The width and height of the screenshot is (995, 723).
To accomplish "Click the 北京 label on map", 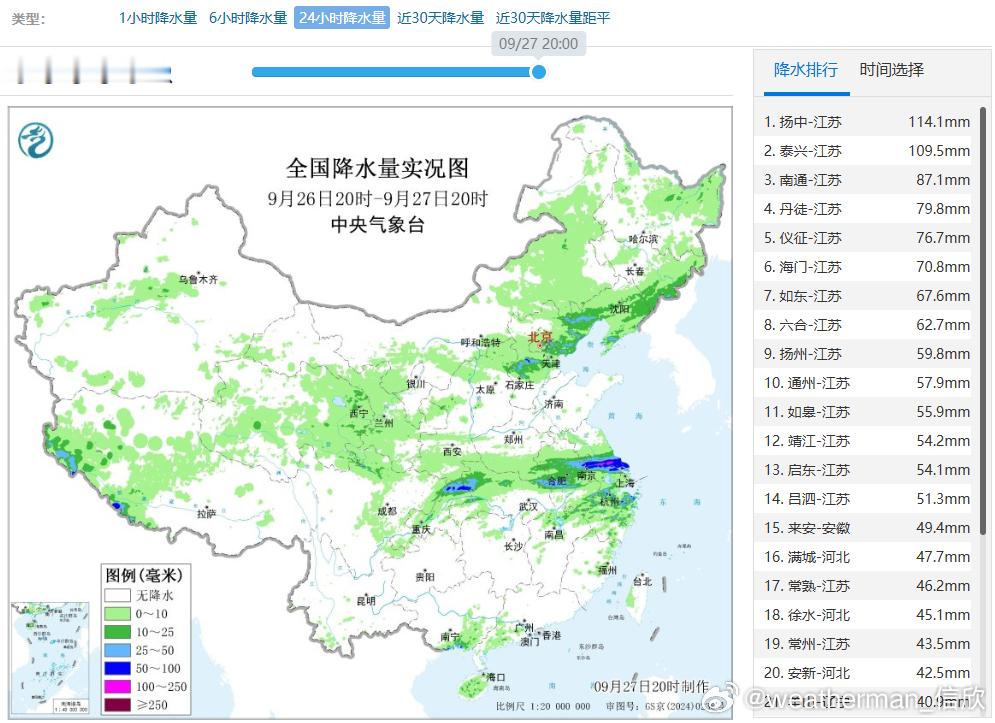I will pyautogui.click(x=540, y=336).
